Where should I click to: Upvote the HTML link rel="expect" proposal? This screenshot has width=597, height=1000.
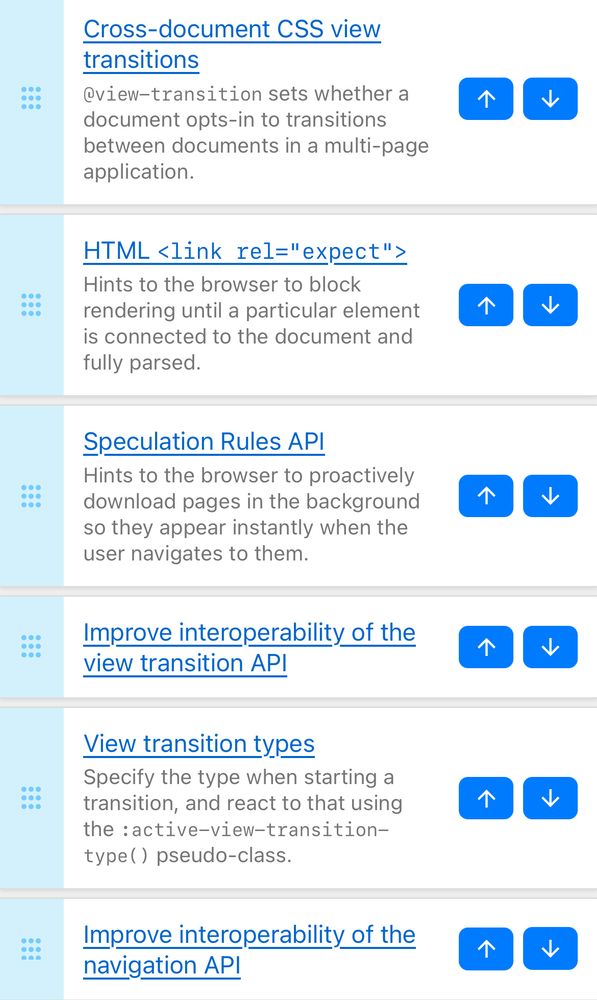coord(485,305)
